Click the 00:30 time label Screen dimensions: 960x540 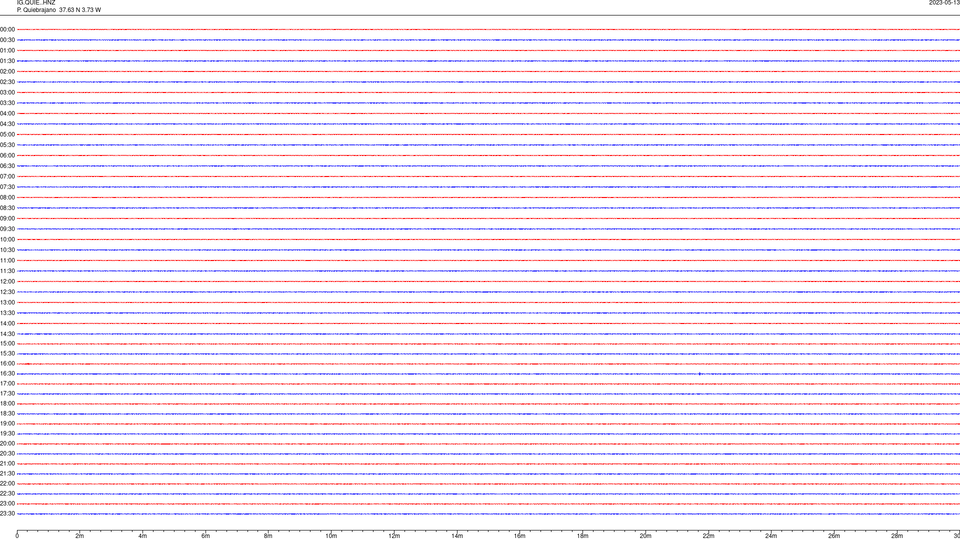tap(7, 40)
